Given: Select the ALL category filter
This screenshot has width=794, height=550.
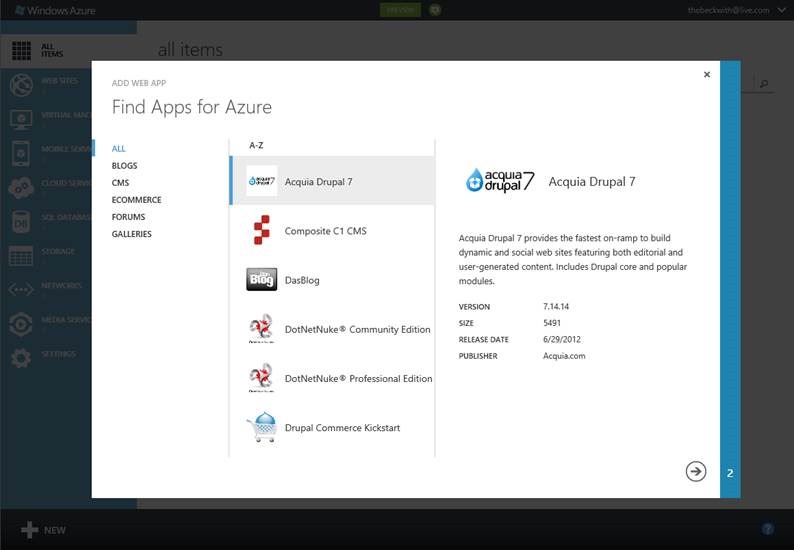Looking at the screenshot, I should coord(118,148).
